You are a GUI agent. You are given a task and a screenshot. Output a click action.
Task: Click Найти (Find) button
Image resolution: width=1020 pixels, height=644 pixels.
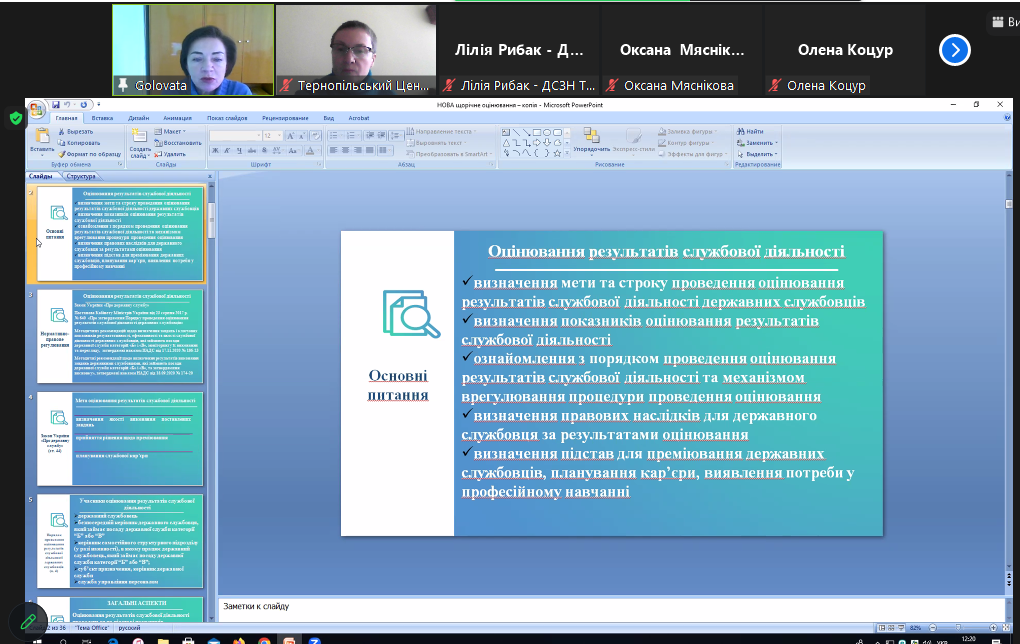point(750,131)
